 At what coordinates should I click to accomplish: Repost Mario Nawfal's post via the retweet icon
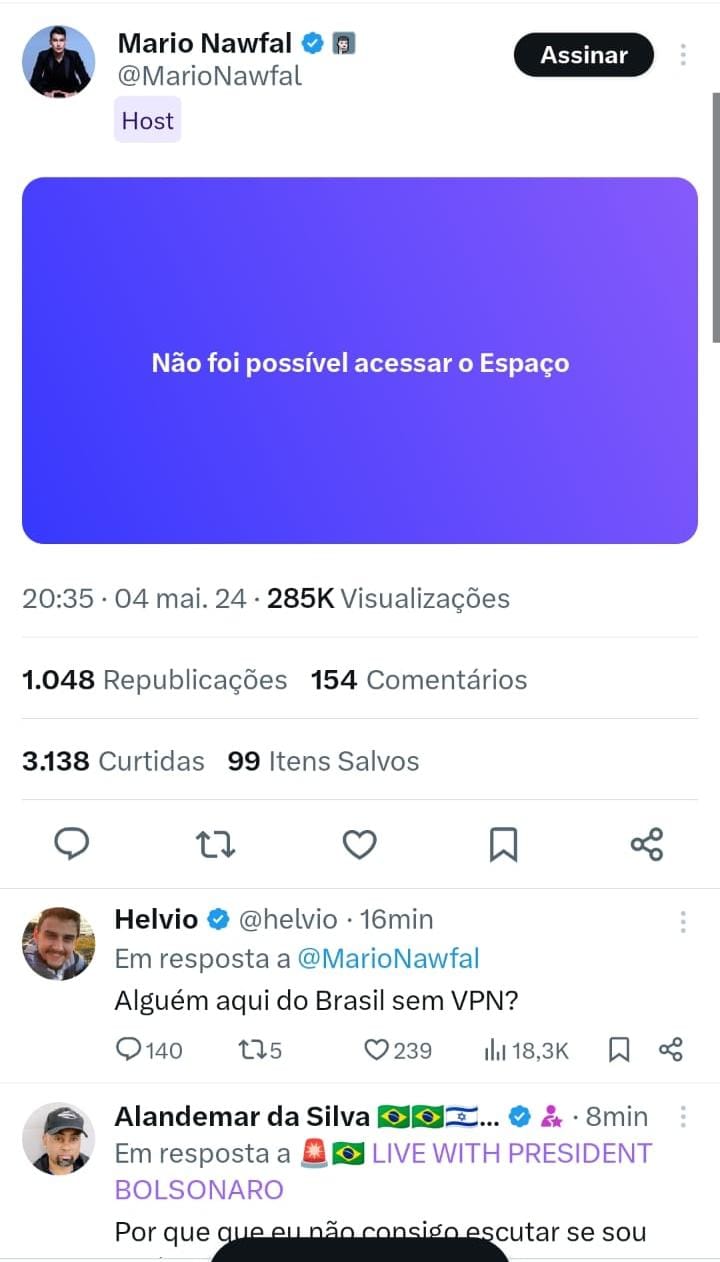tap(215, 845)
